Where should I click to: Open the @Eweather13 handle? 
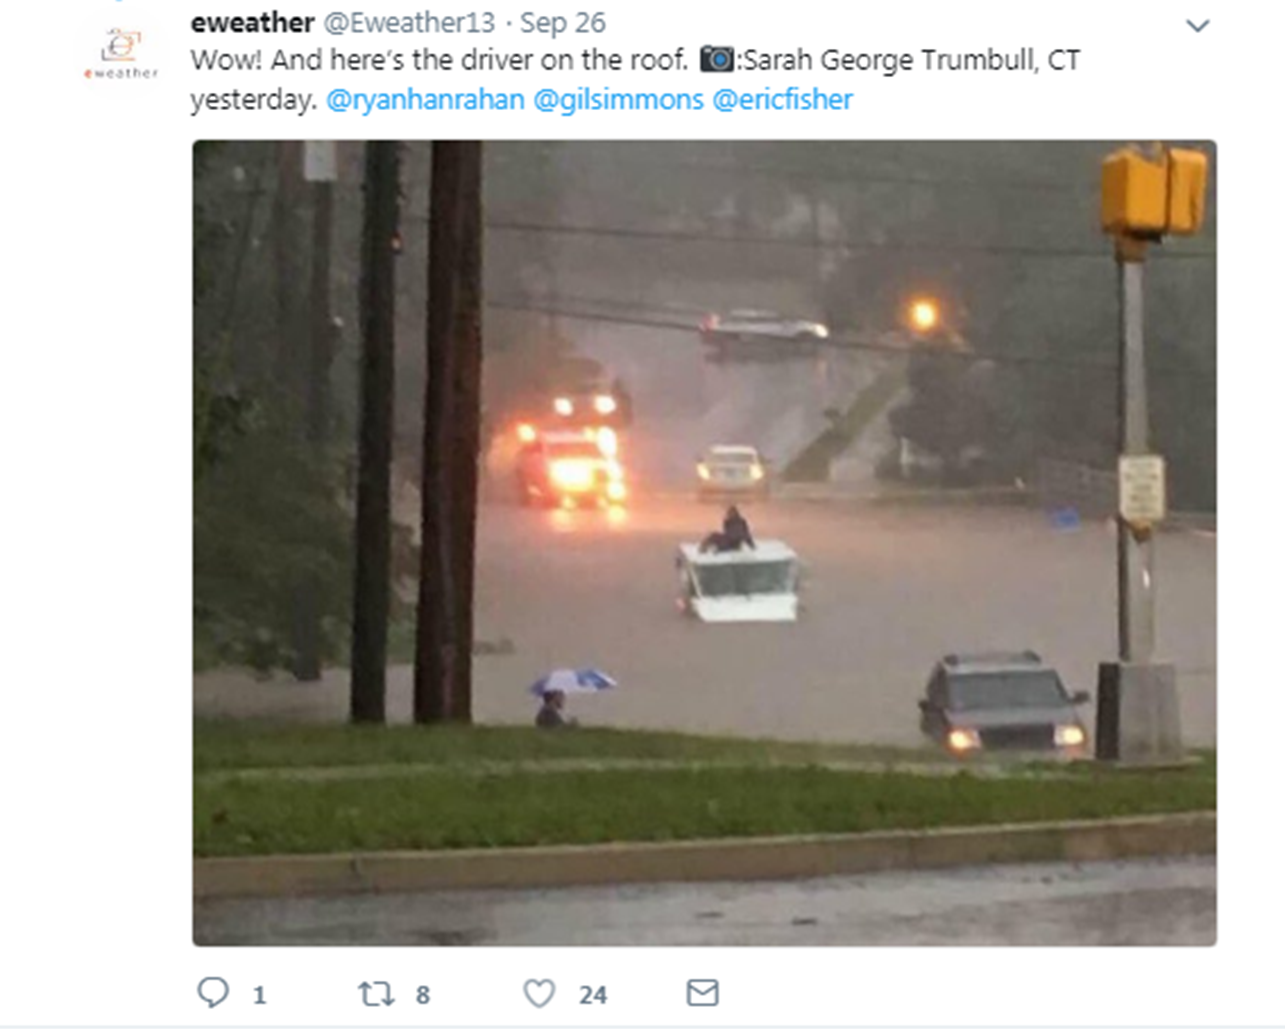point(409,22)
